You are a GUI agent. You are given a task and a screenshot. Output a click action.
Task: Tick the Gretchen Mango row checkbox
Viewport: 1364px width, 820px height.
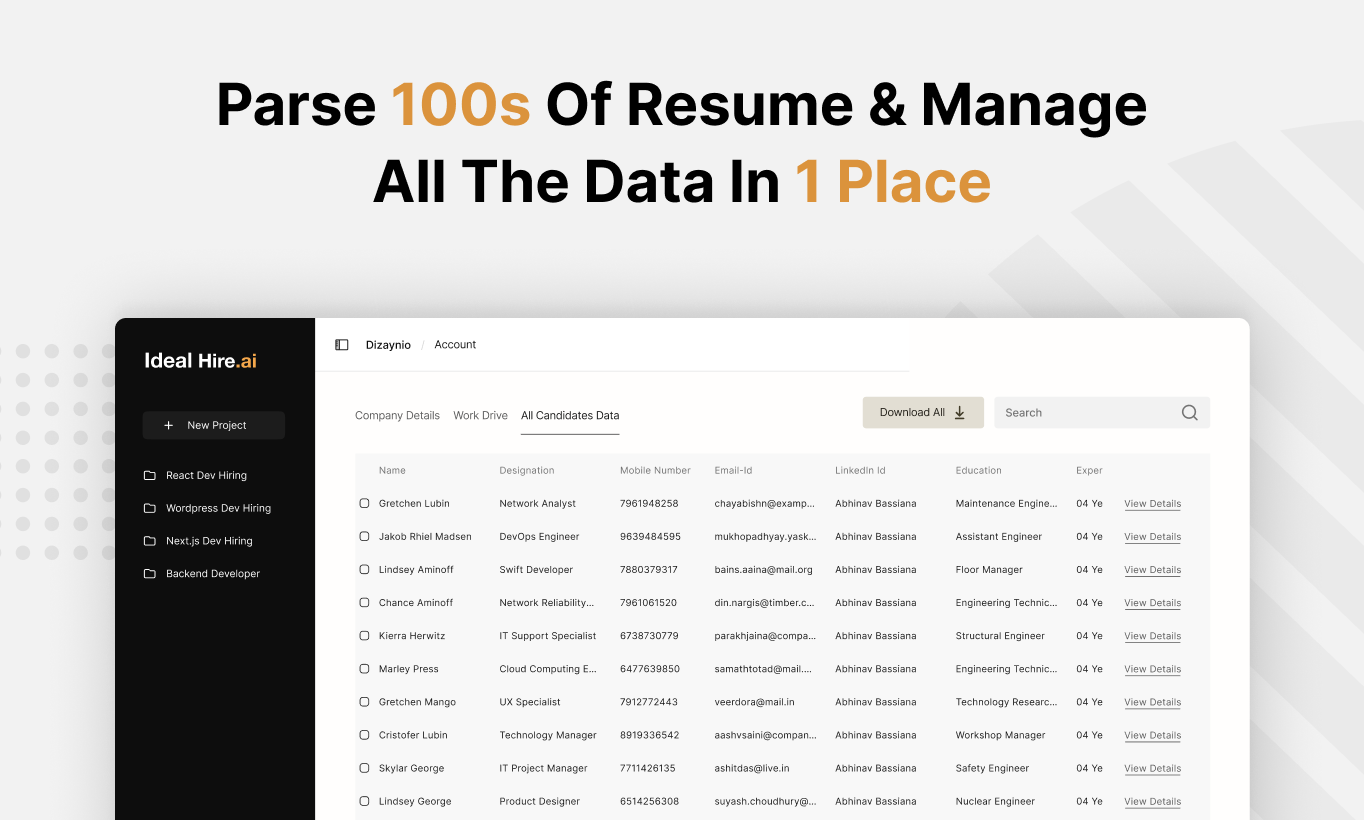point(364,702)
